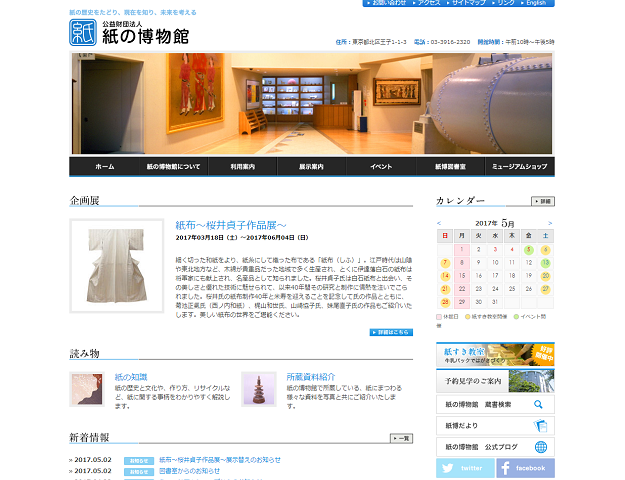The height and width of the screenshot is (480, 625).
Task: Switch site language to English
Action: [534, 3]
